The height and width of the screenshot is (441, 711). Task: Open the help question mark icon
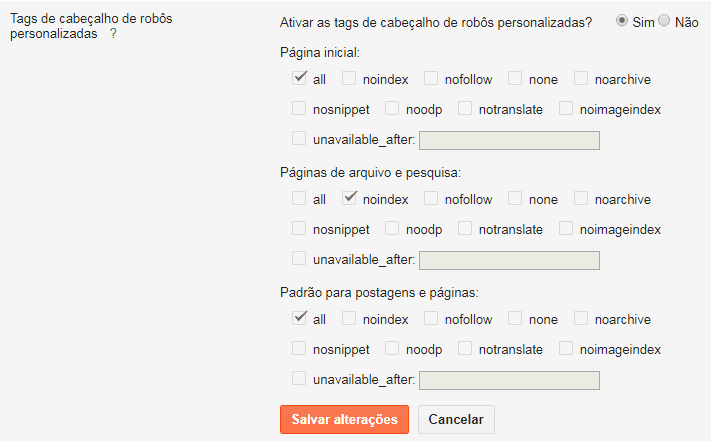[x=113, y=34]
